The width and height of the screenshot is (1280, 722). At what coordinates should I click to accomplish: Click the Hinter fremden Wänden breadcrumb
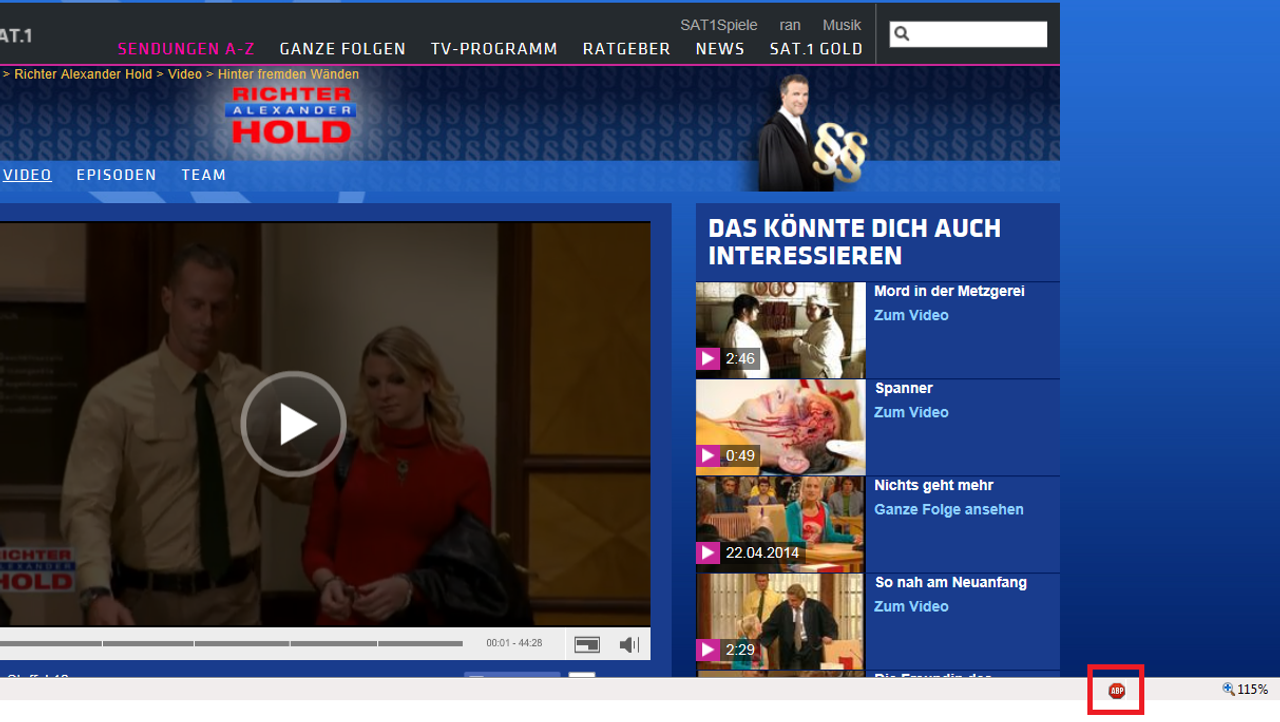tap(288, 74)
